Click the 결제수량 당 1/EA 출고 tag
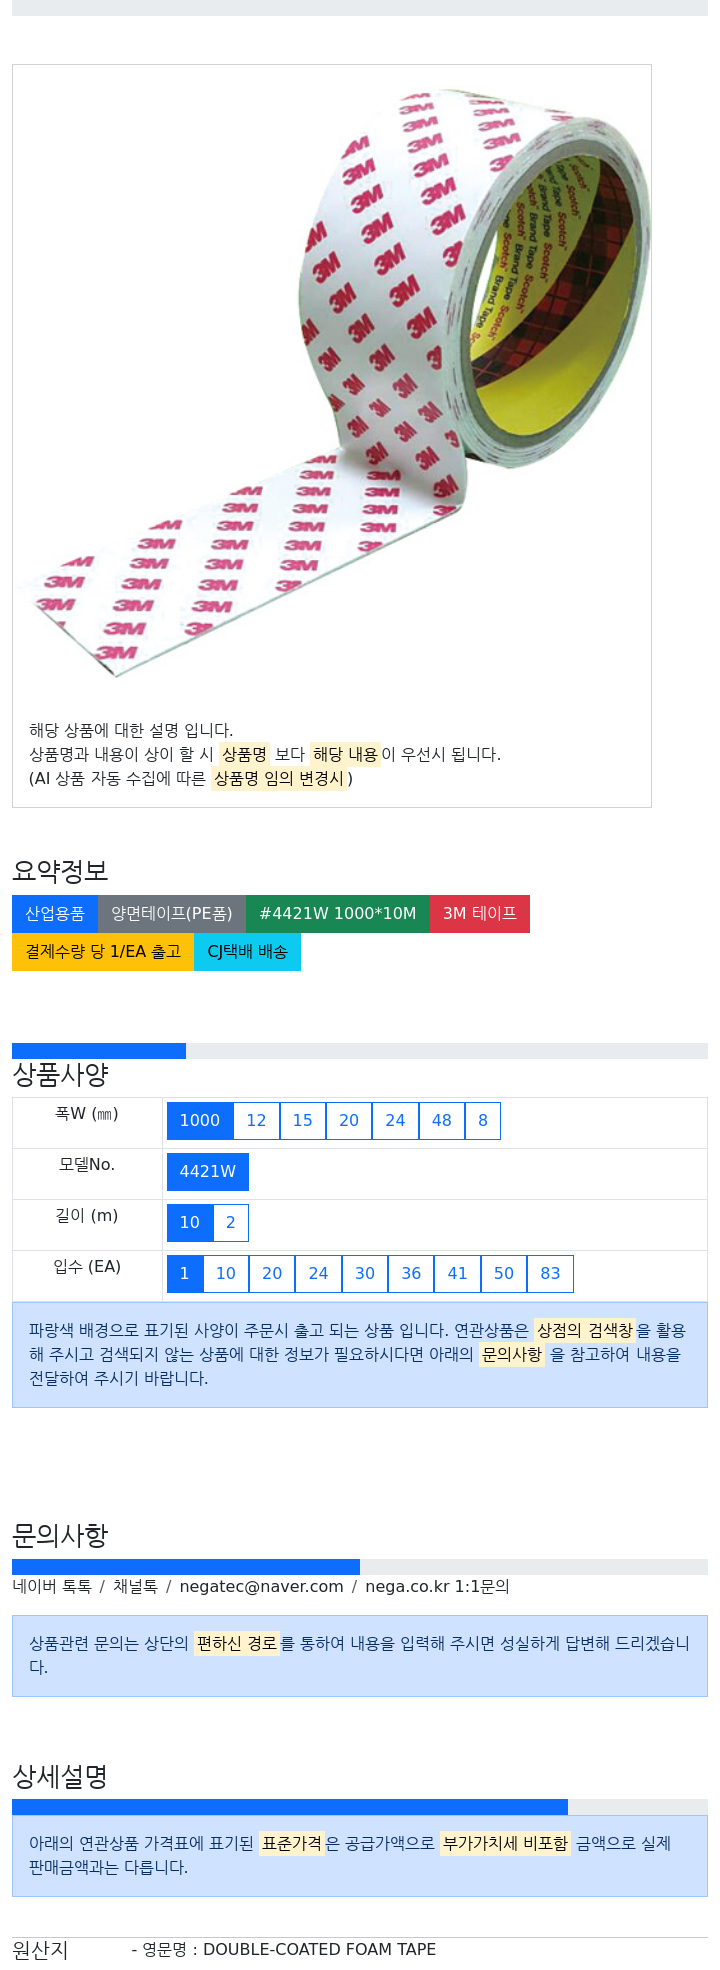The image size is (720, 1970). 103,952
